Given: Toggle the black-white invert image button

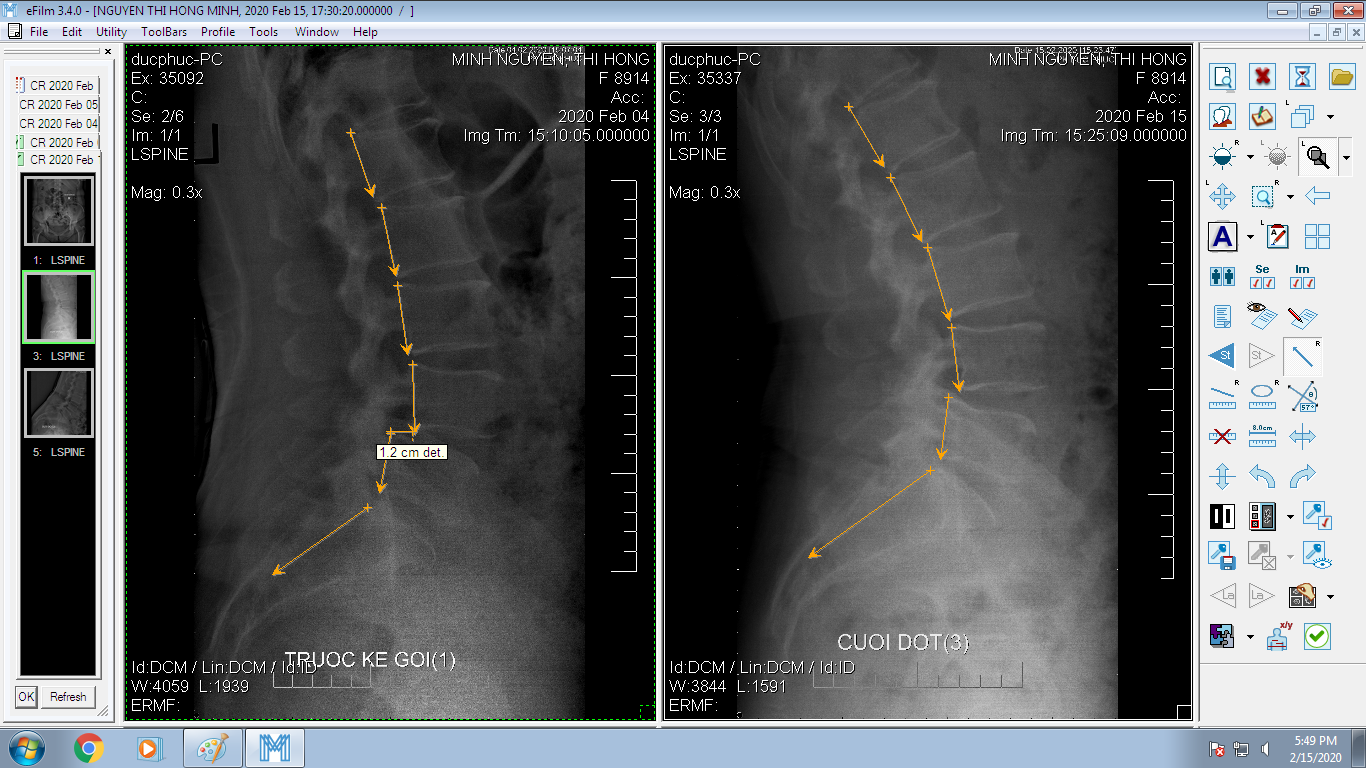Looking at the screenshot, I should coord(1222,517).
